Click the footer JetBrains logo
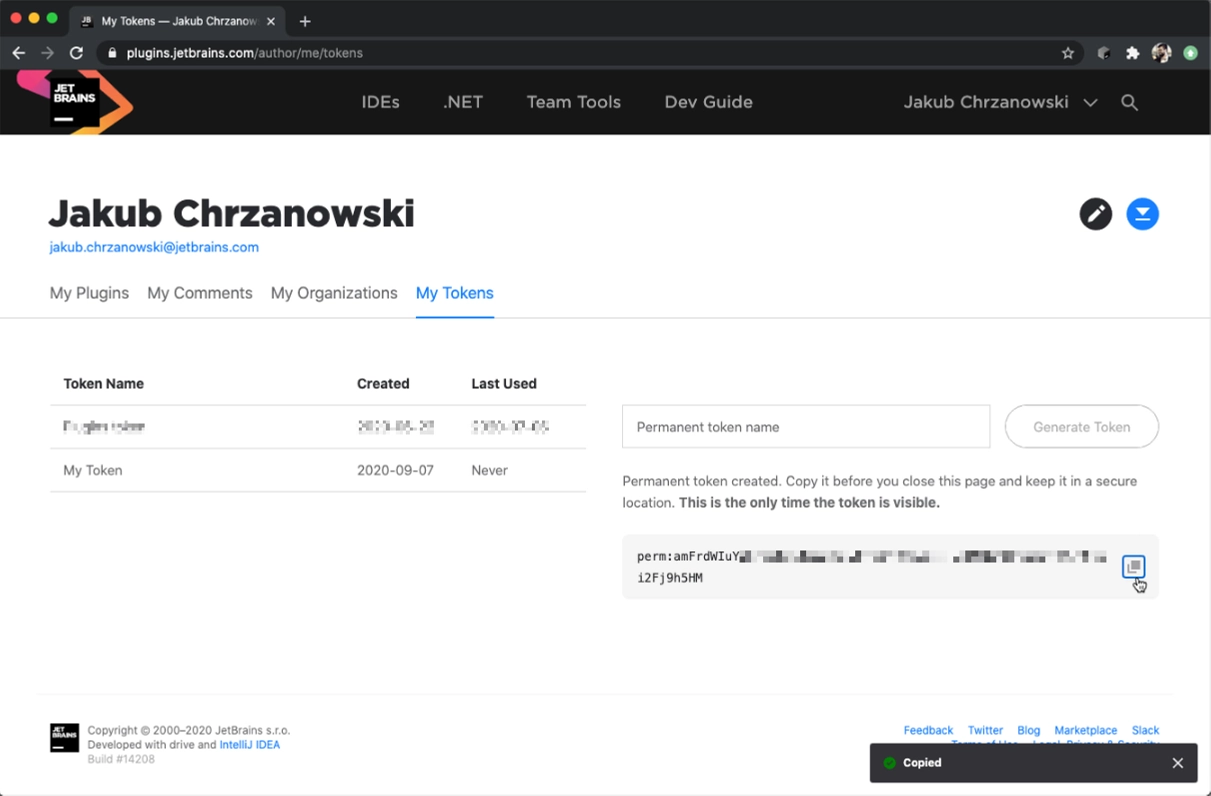The height and width of the screenshot is (796, 1211). coord(64,738)
